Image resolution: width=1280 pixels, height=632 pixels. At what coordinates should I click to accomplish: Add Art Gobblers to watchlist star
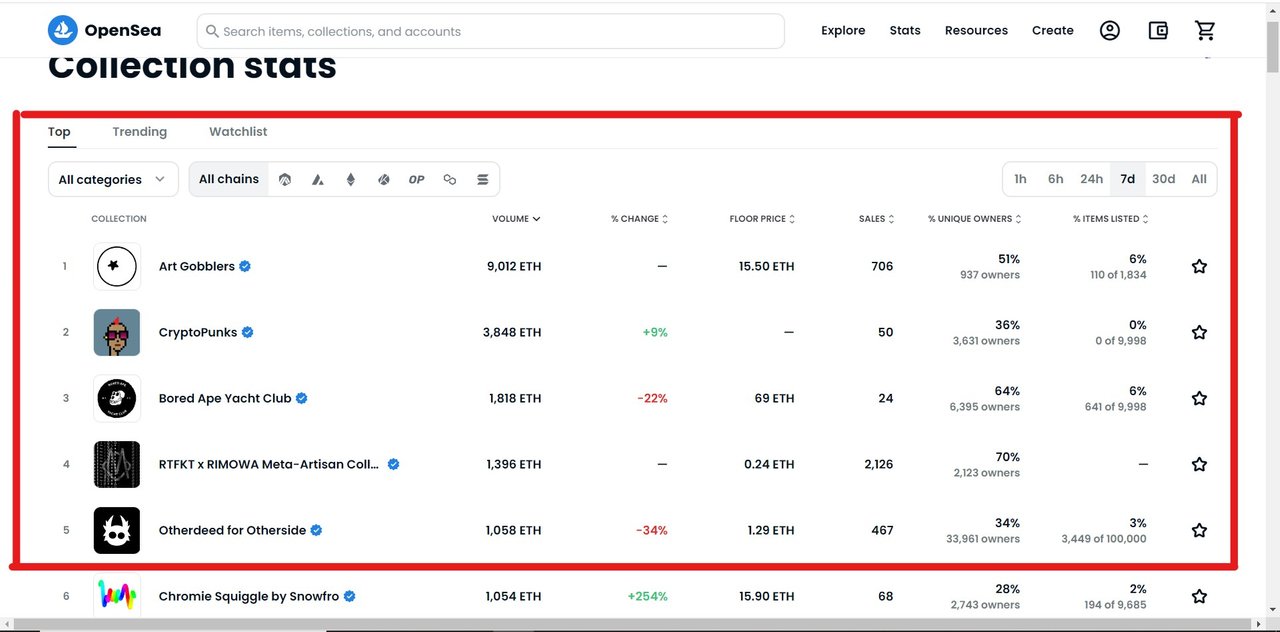pos(1199,266)
